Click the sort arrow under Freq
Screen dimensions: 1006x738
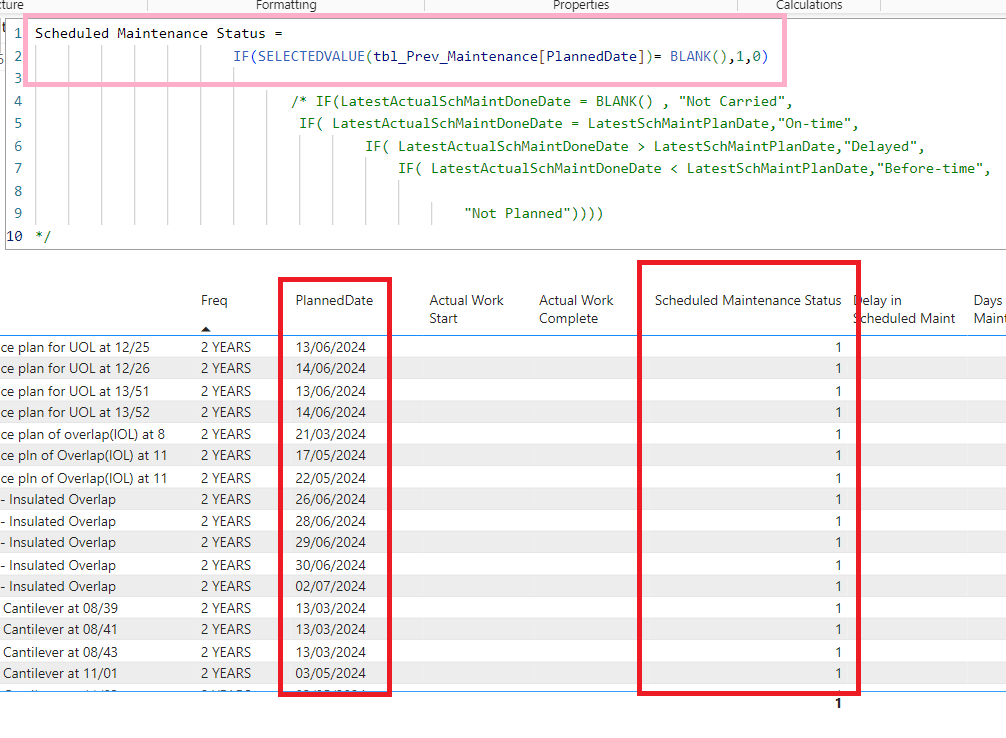205,329
